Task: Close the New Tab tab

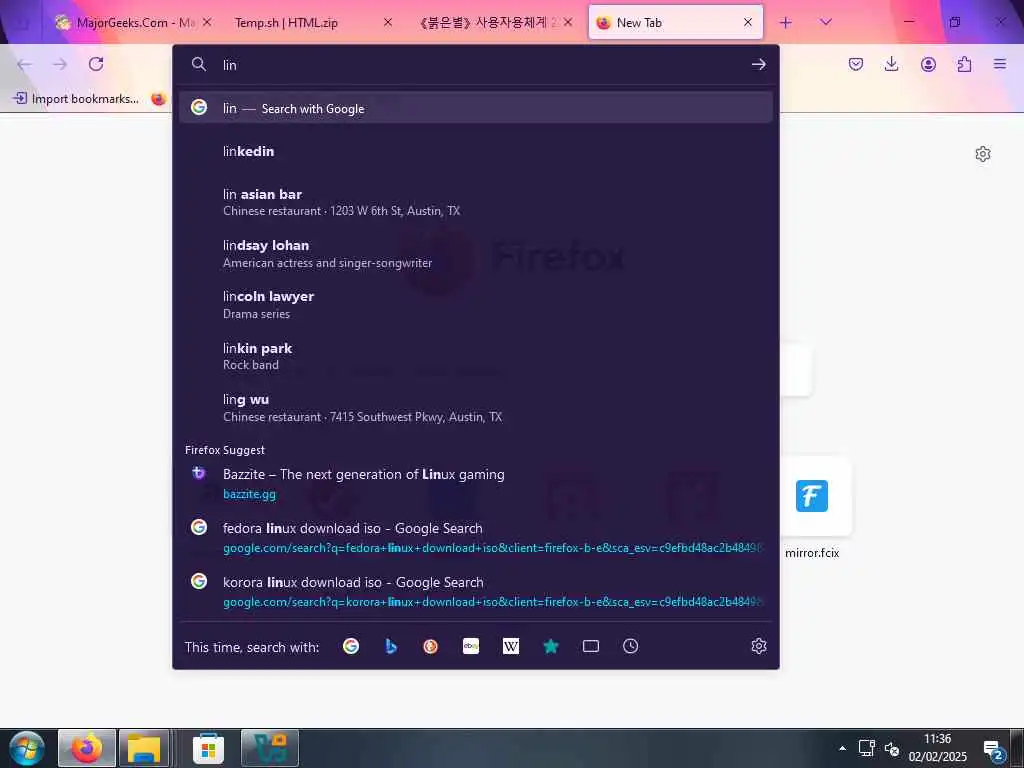Action: coord(748,22)
